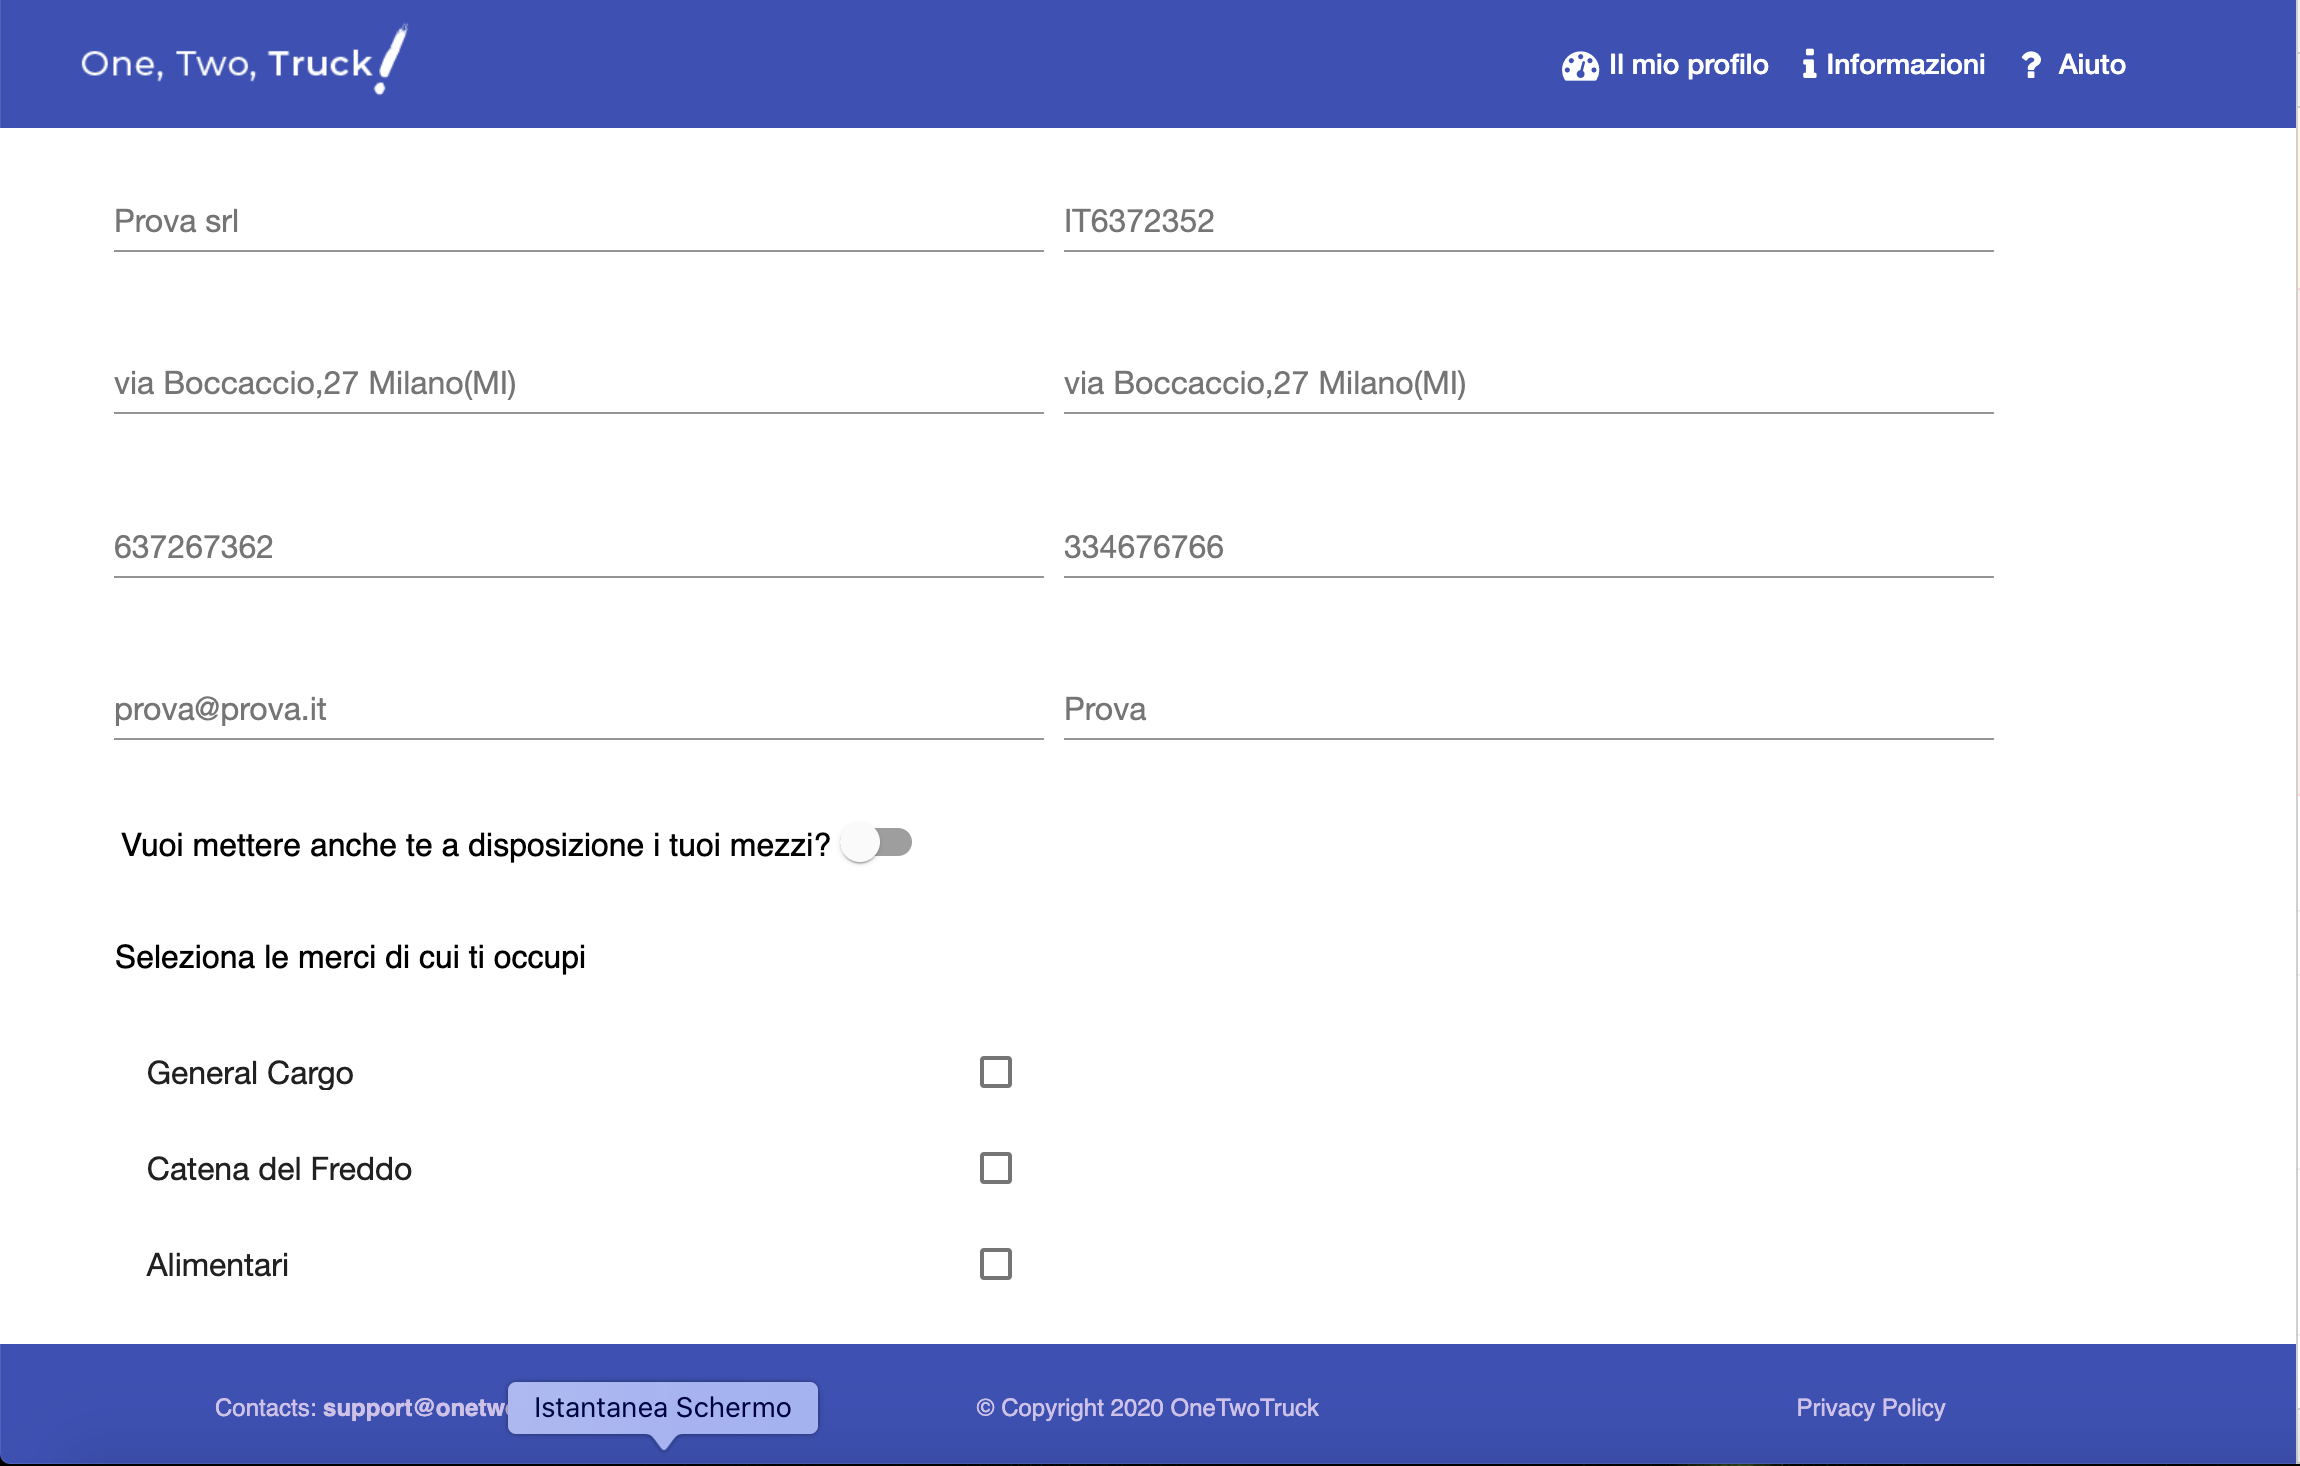Click the info icon beside Informazioni

[x=1808, y=65]
